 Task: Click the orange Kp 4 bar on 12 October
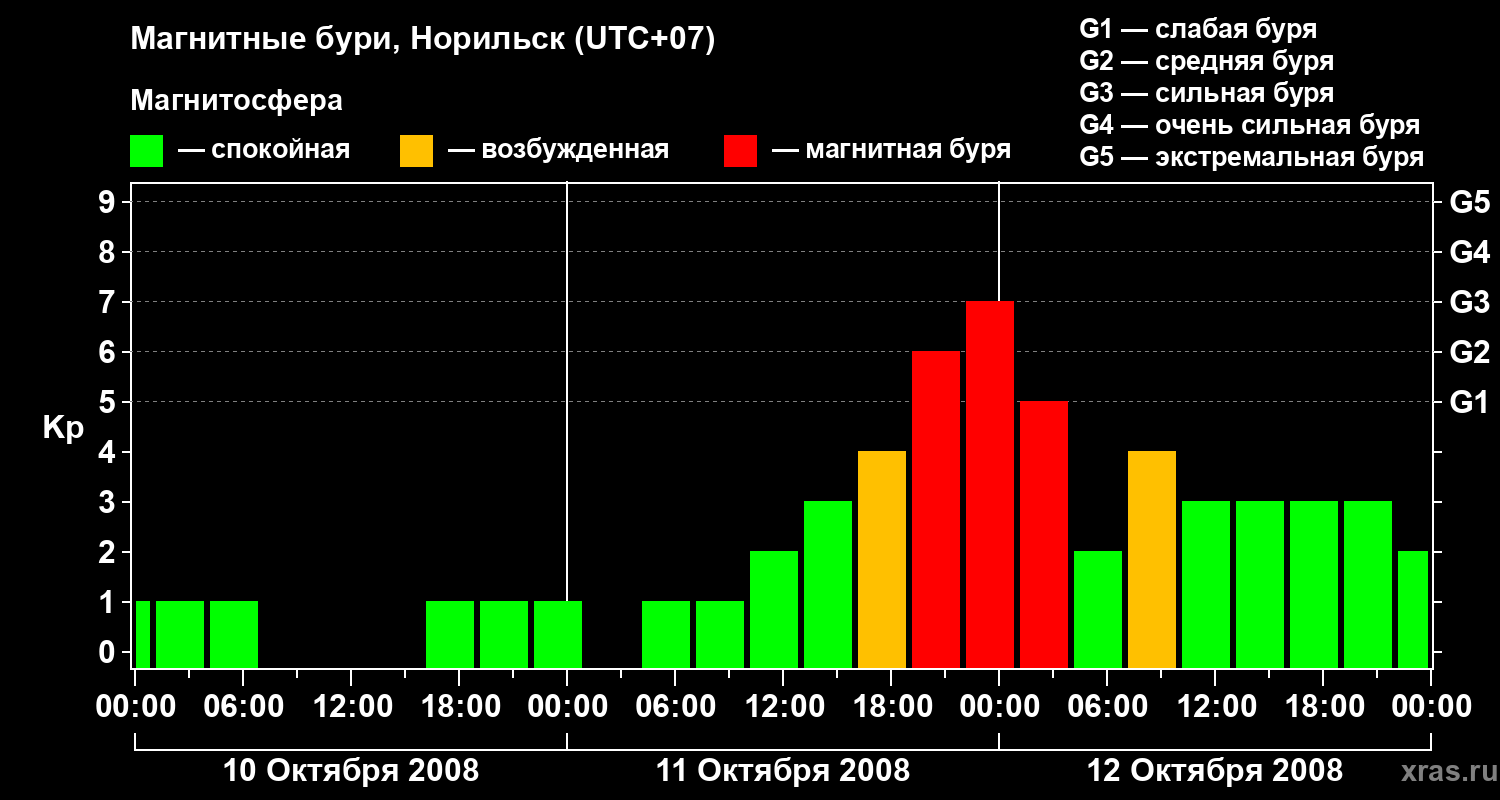1152,560
